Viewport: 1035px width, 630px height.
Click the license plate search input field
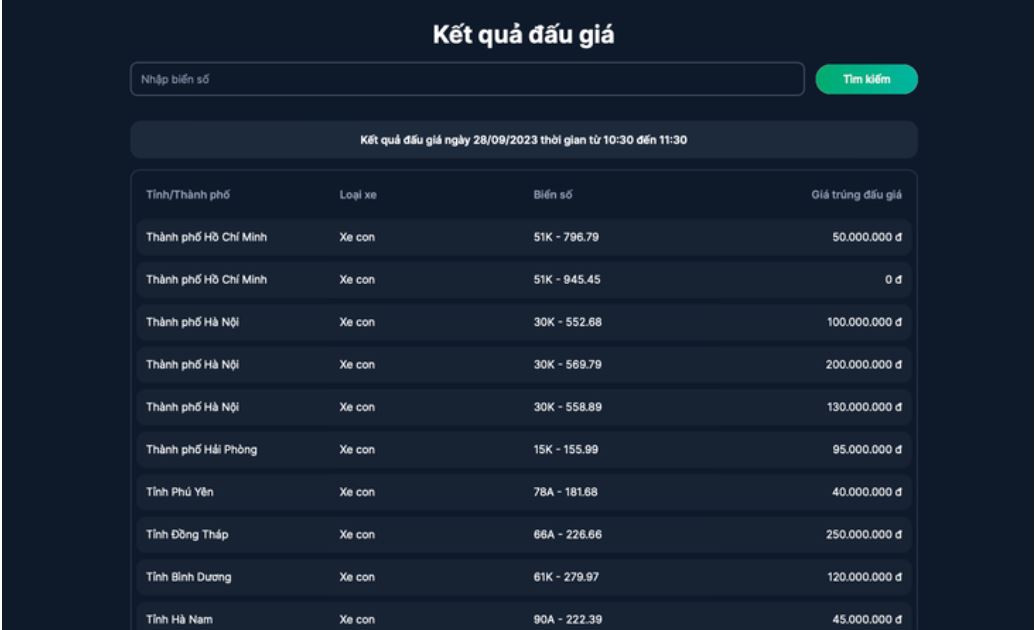pyautogui.click(x=467, y=79)
